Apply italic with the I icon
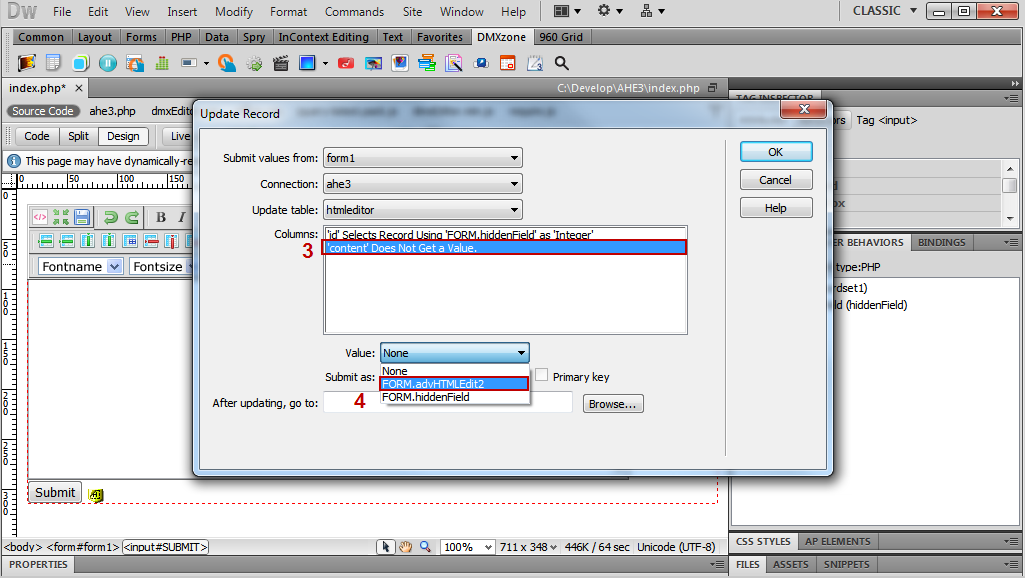The image size is (1025, 578). pyautogui.click(x=182, y=217)
